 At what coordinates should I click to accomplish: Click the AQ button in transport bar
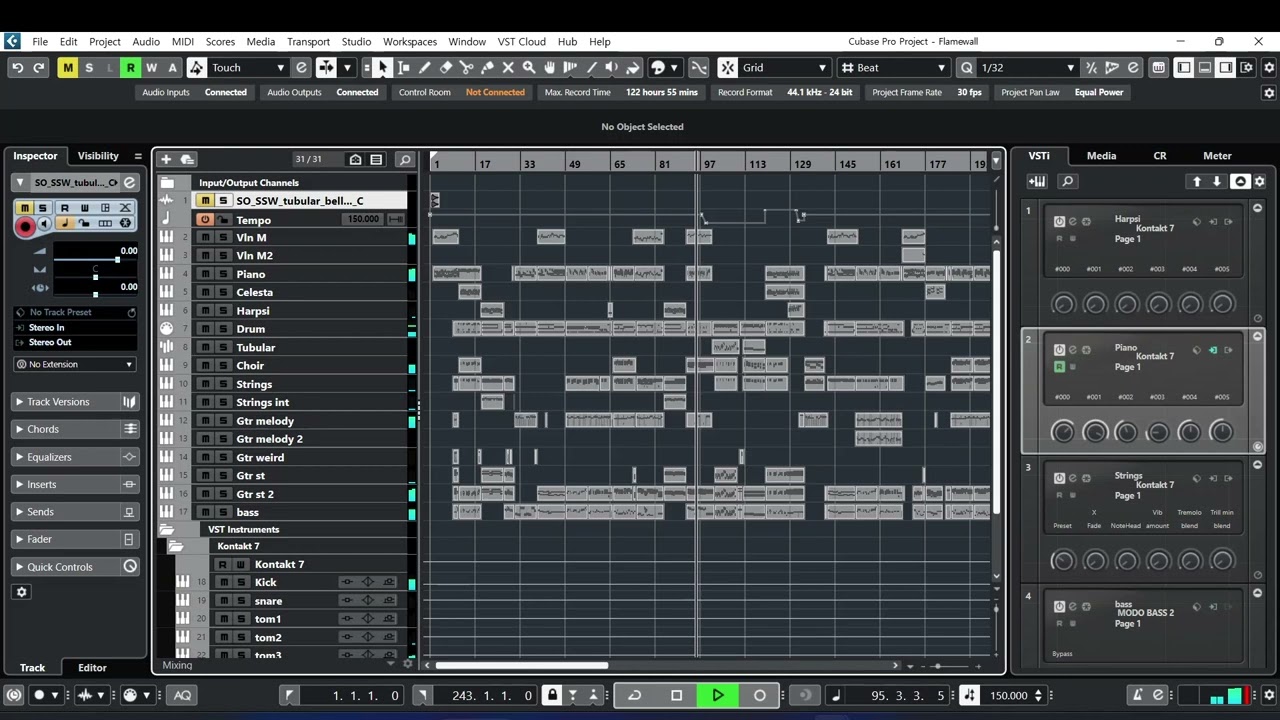tap(182, 695)
